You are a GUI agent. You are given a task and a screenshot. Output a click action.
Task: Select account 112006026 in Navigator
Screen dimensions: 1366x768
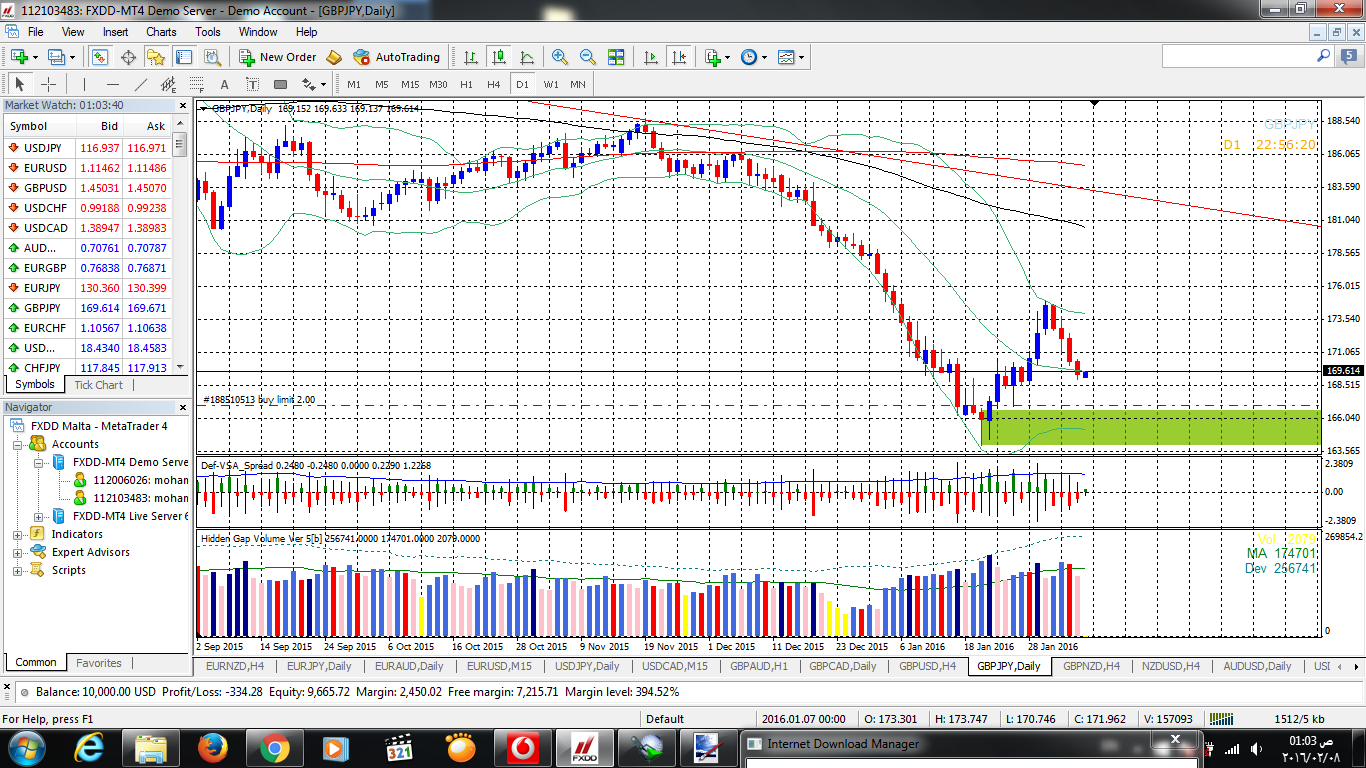coord(140,480)
